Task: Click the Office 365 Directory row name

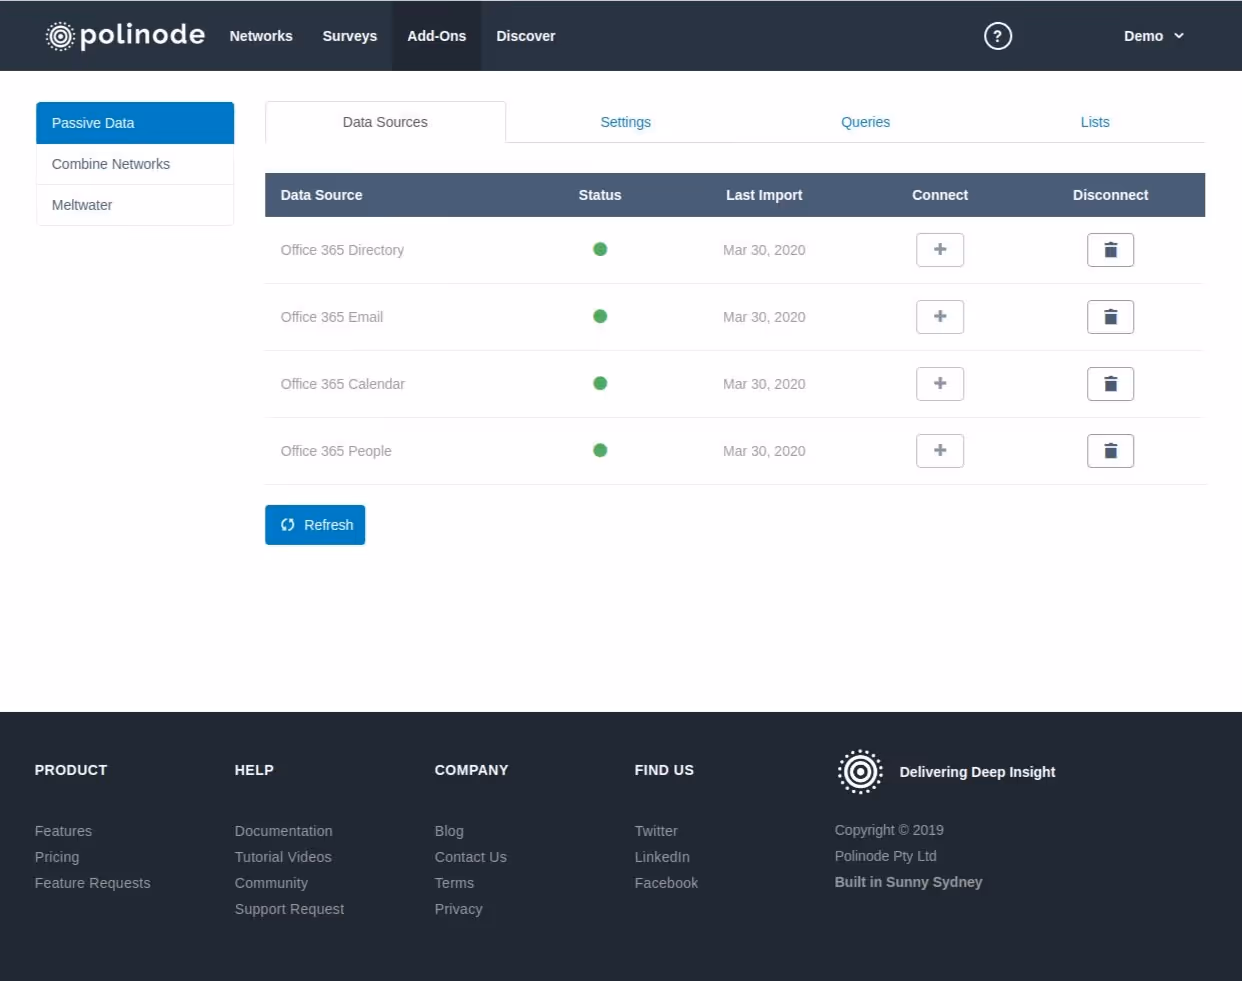Action: pos(342,250)
